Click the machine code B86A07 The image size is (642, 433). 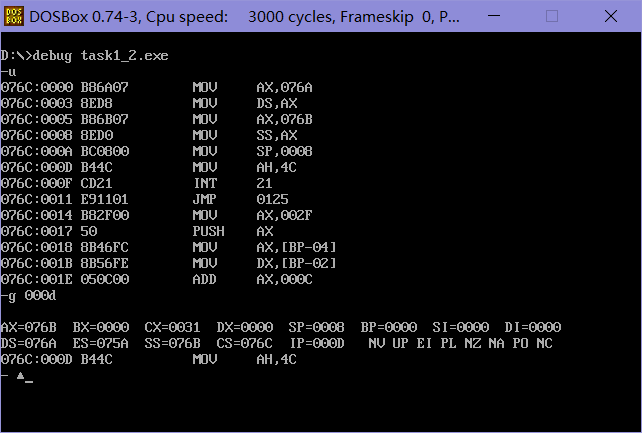tap(104, 87)
